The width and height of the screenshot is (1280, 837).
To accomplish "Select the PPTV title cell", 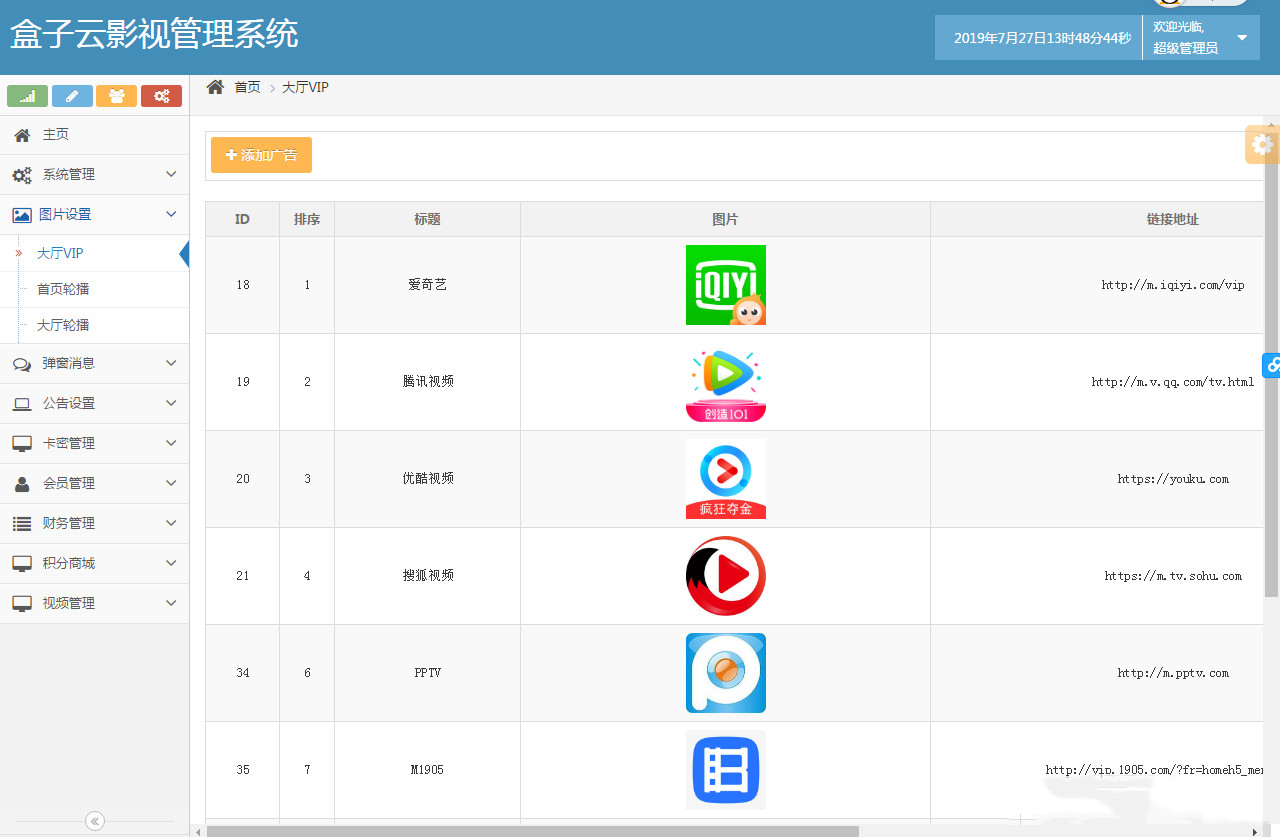I will (x=427, y=673).
